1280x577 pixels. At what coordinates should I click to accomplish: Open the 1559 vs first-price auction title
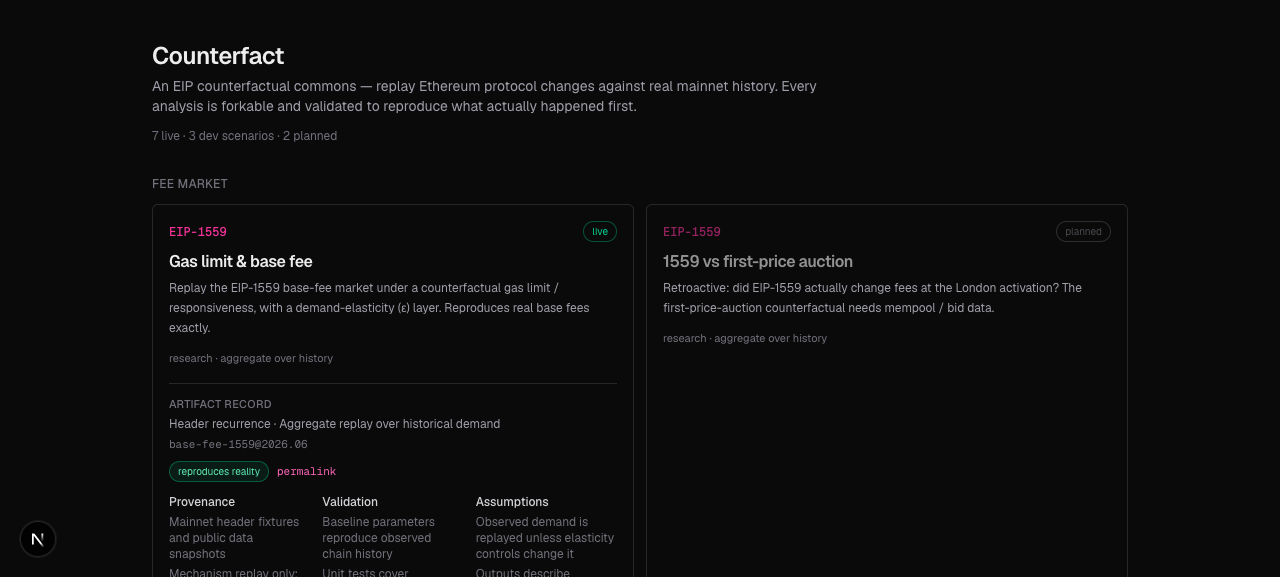pos(758,262)
